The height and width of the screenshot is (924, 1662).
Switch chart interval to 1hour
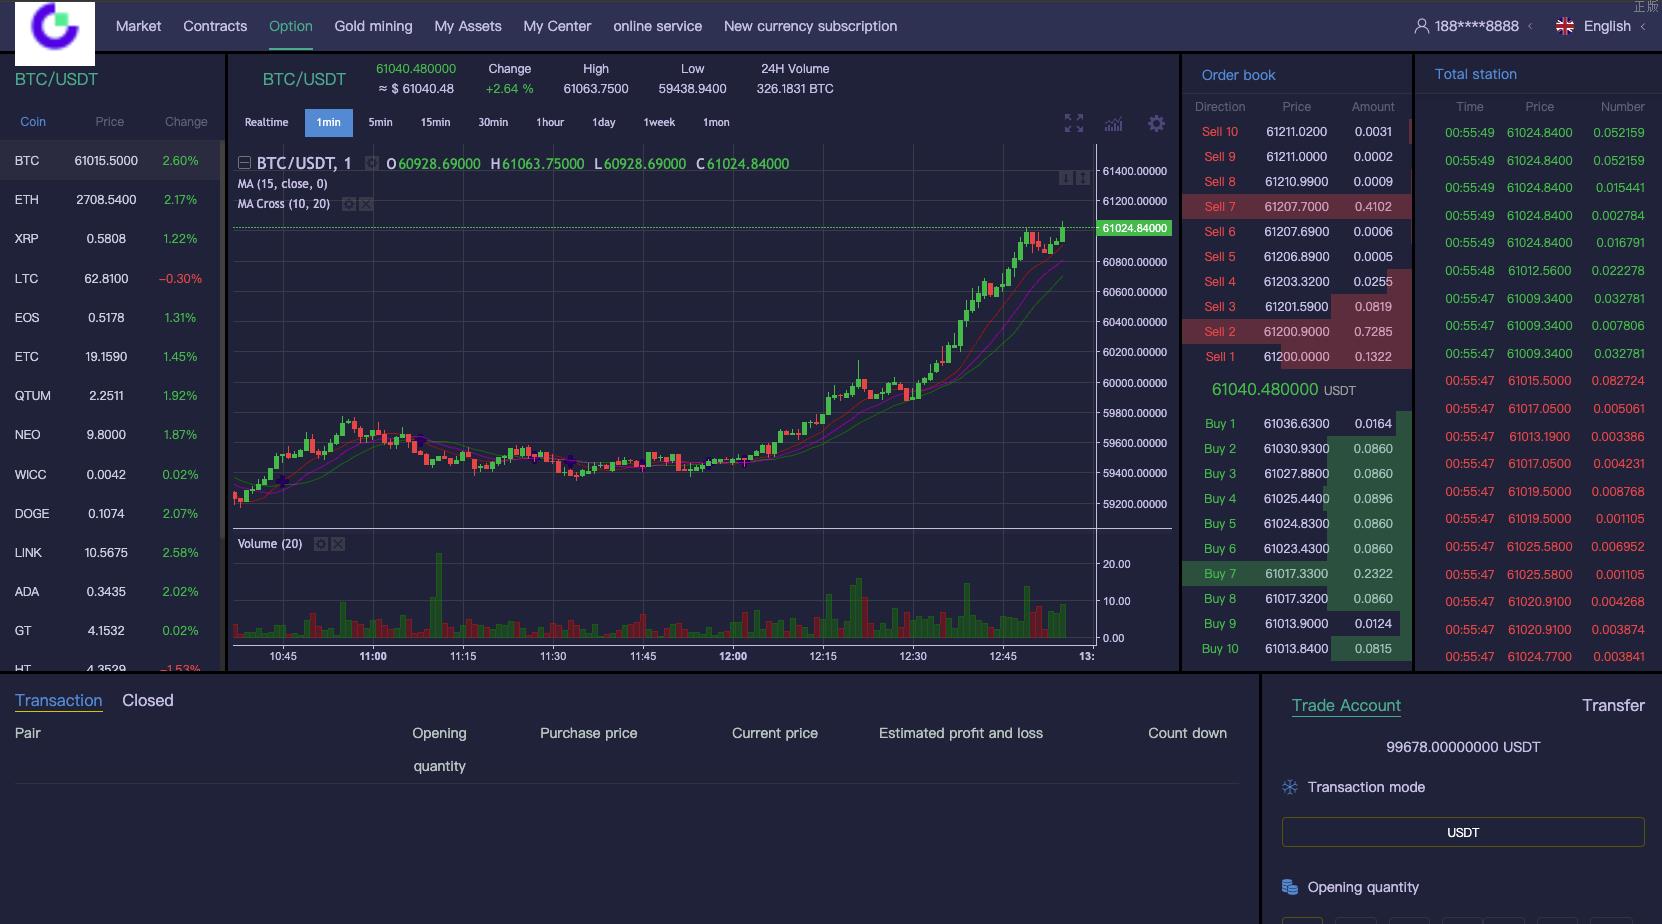point(550,122)
